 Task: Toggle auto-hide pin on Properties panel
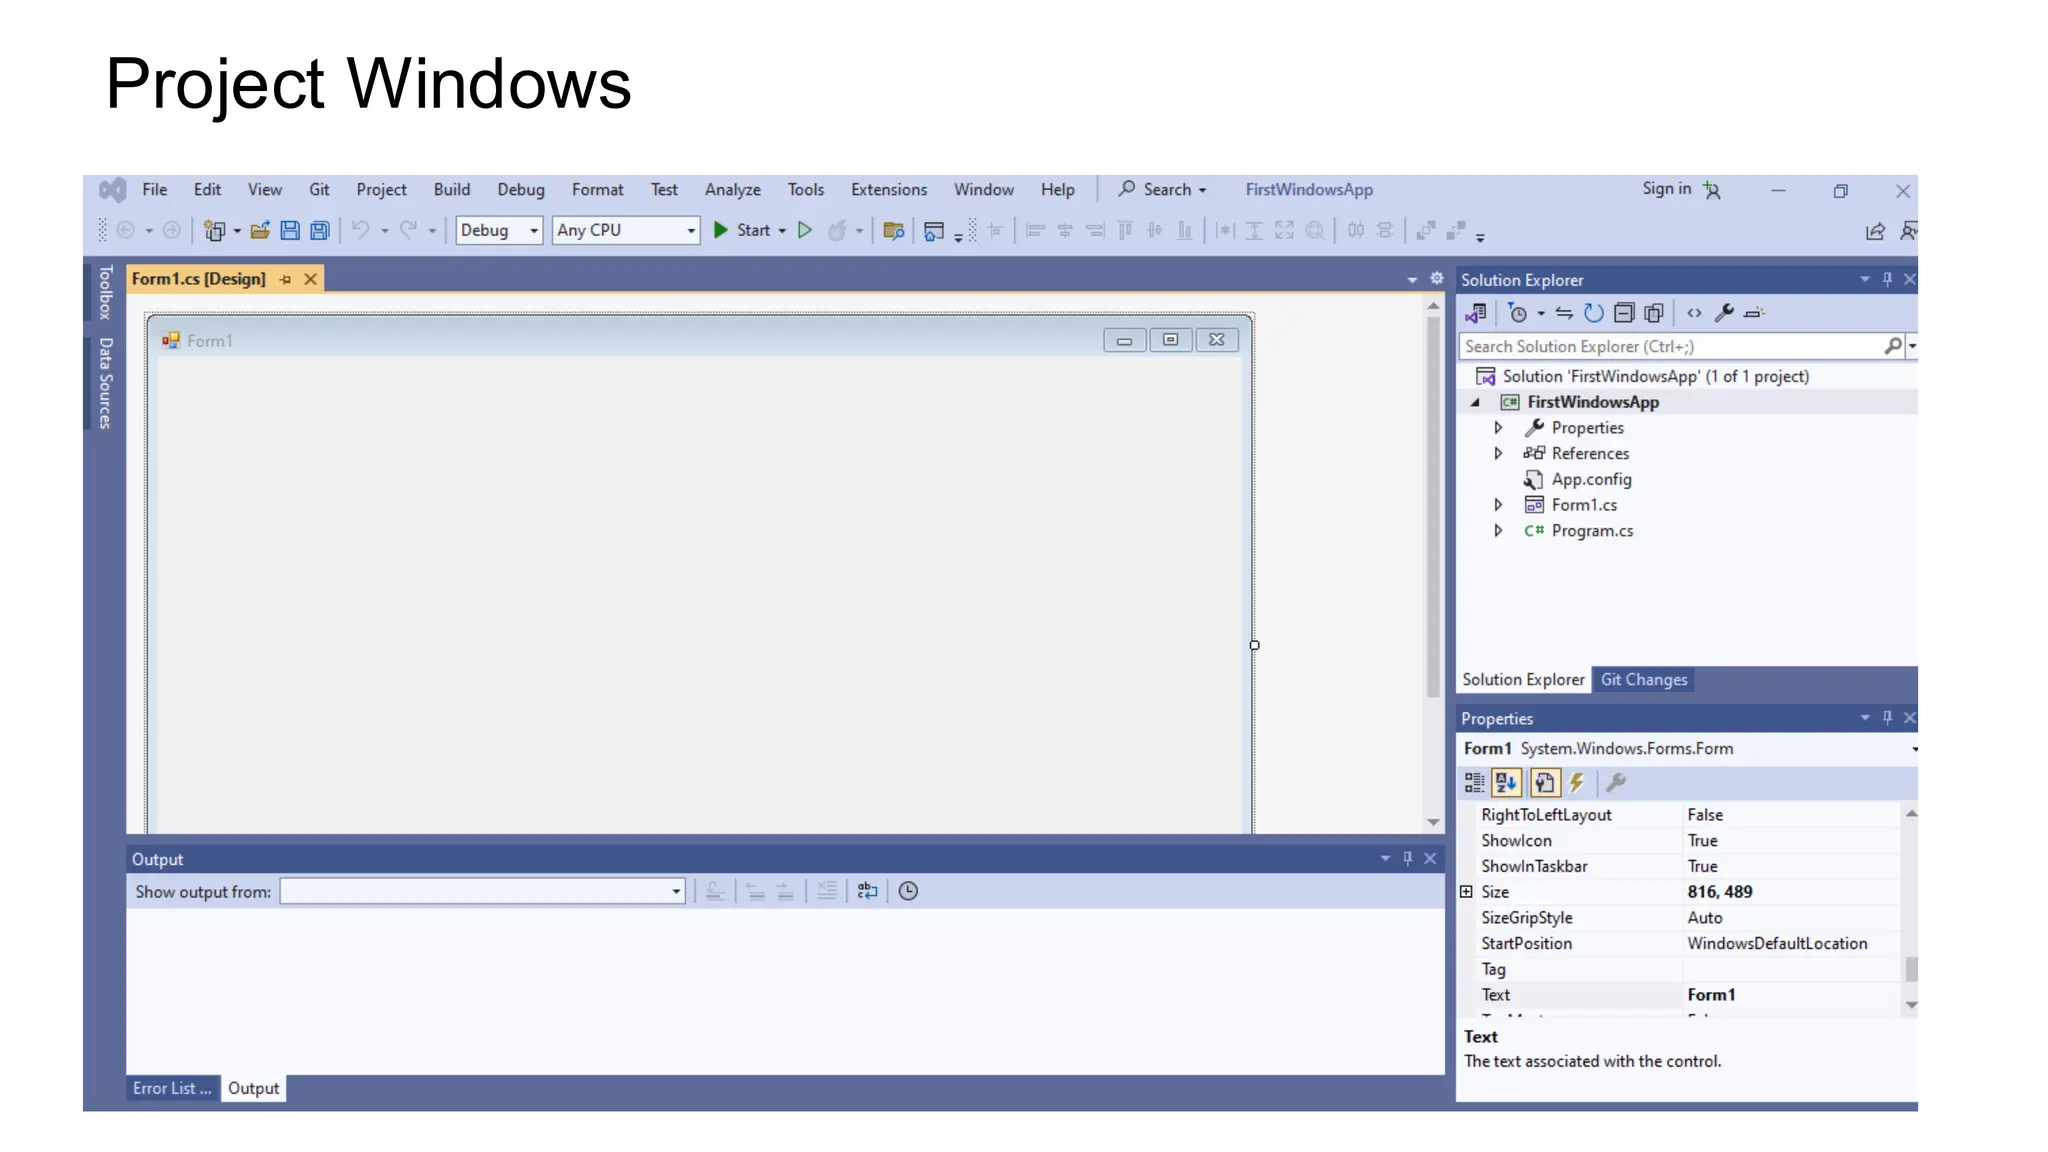pyautogui.click(x=1887, y=718)
